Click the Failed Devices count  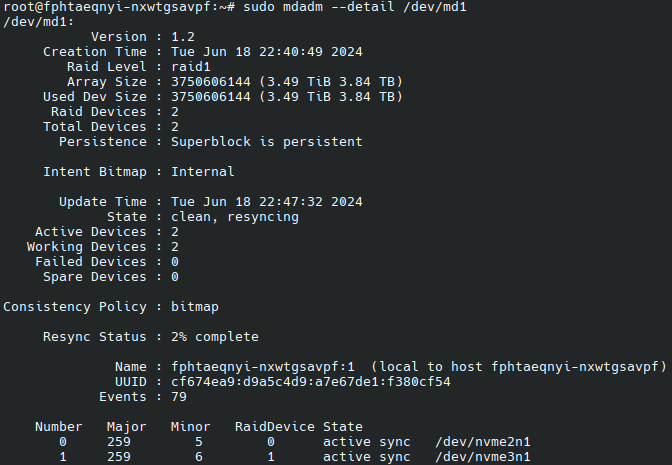(x=175, y=262)
